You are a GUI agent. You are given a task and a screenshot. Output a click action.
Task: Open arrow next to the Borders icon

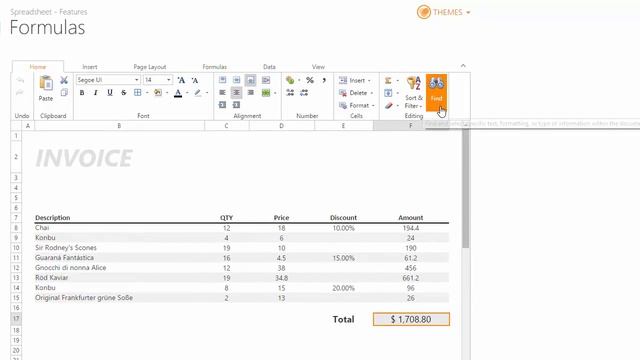coord(147,93)
